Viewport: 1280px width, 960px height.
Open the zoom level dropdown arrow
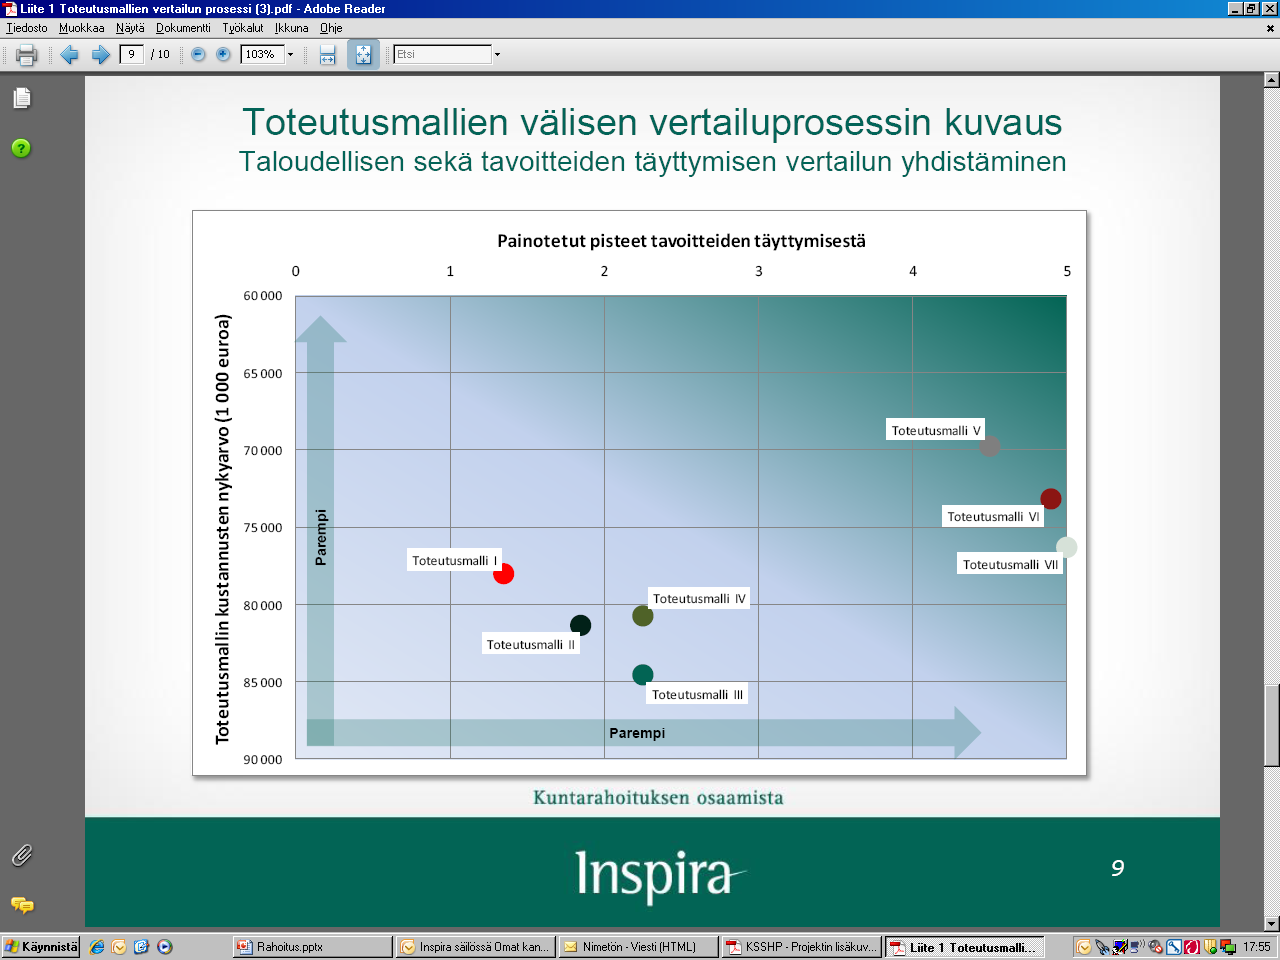[x=290, y=54]
